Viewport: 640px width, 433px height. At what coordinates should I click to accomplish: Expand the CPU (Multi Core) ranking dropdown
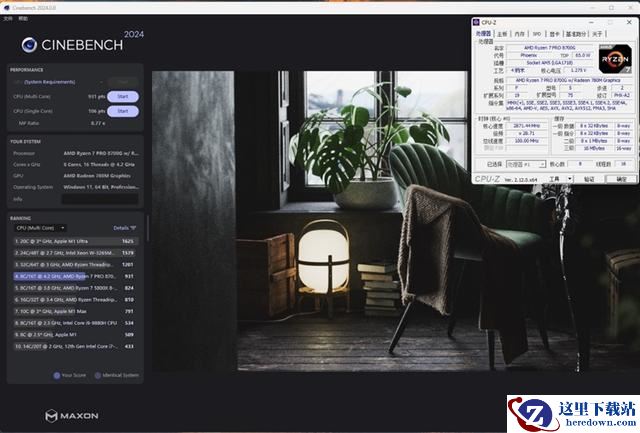[40, 228]
